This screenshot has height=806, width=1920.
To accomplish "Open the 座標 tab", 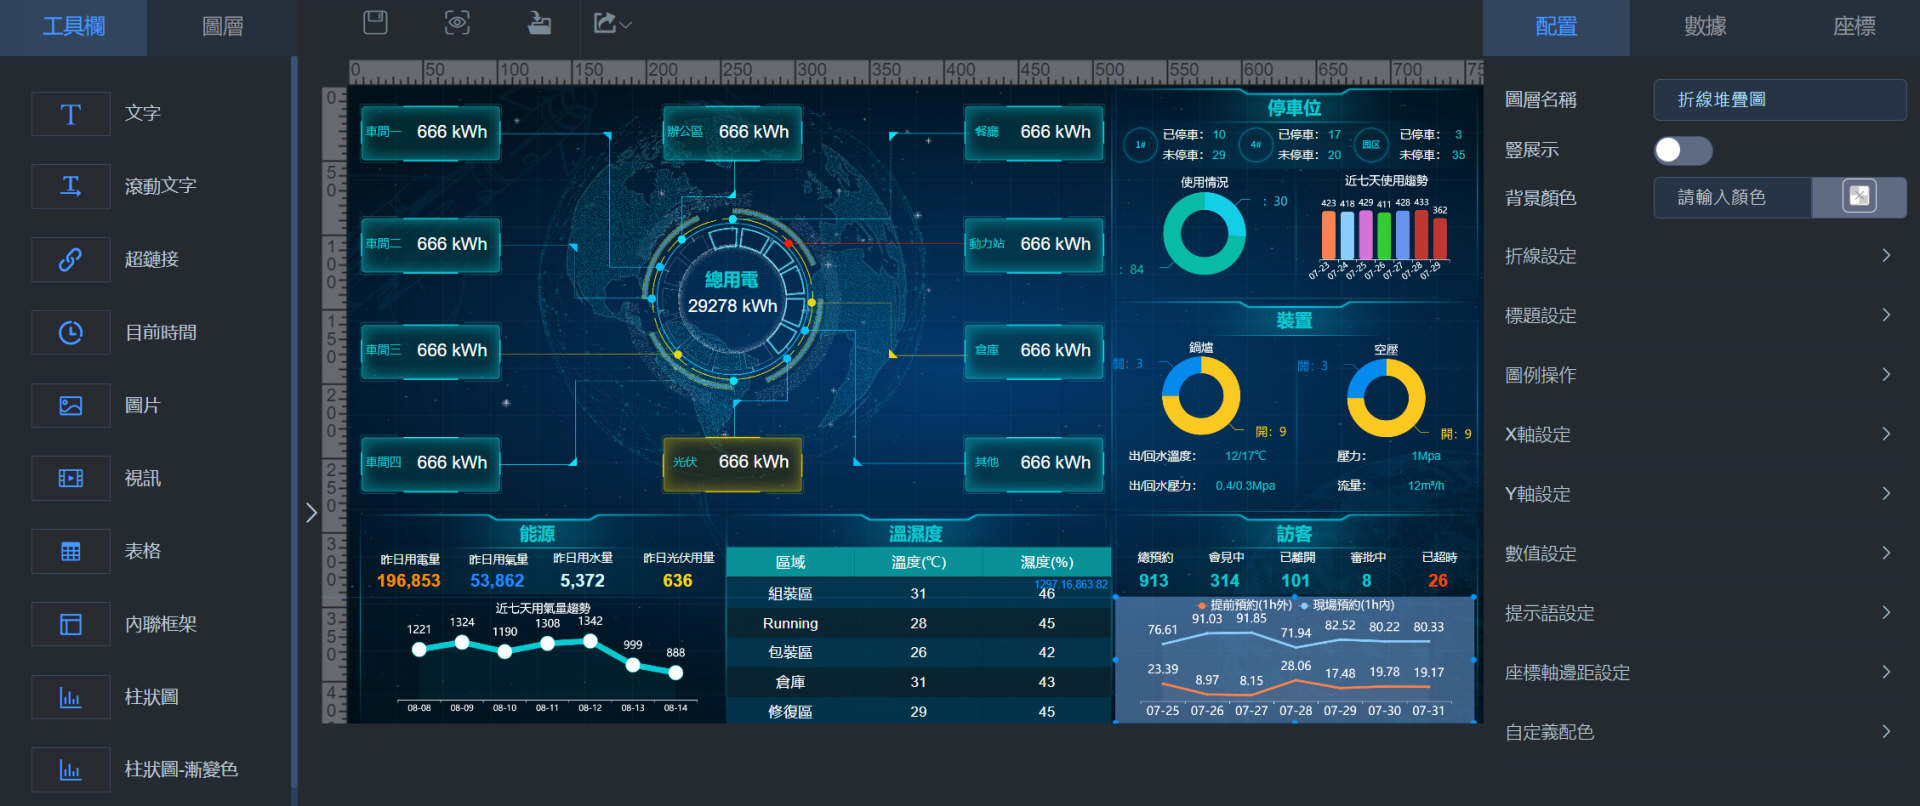I will 1853,27.
